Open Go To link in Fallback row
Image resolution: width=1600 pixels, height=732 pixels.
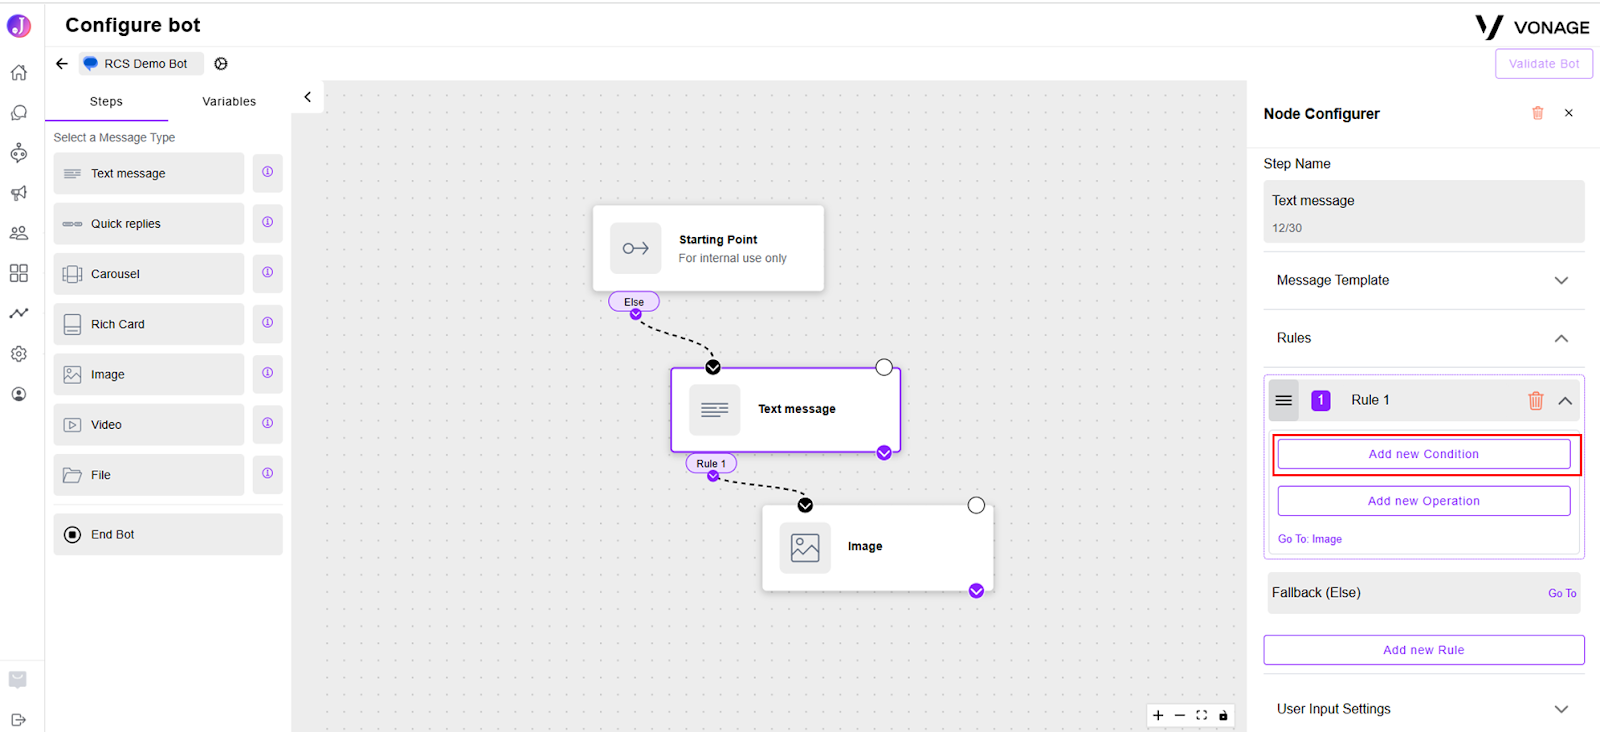point(1562,593)
